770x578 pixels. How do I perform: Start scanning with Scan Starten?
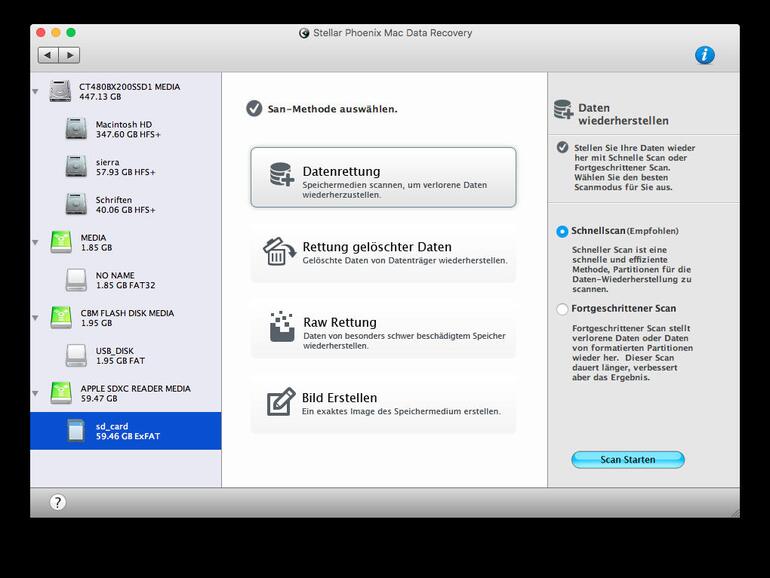tap(628, 460)
